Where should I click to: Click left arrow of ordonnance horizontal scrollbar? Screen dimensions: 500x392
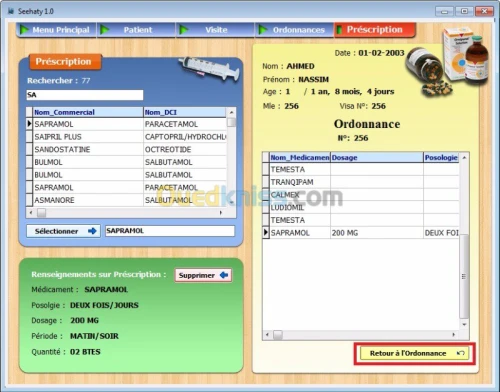click(x=267, y=335)
